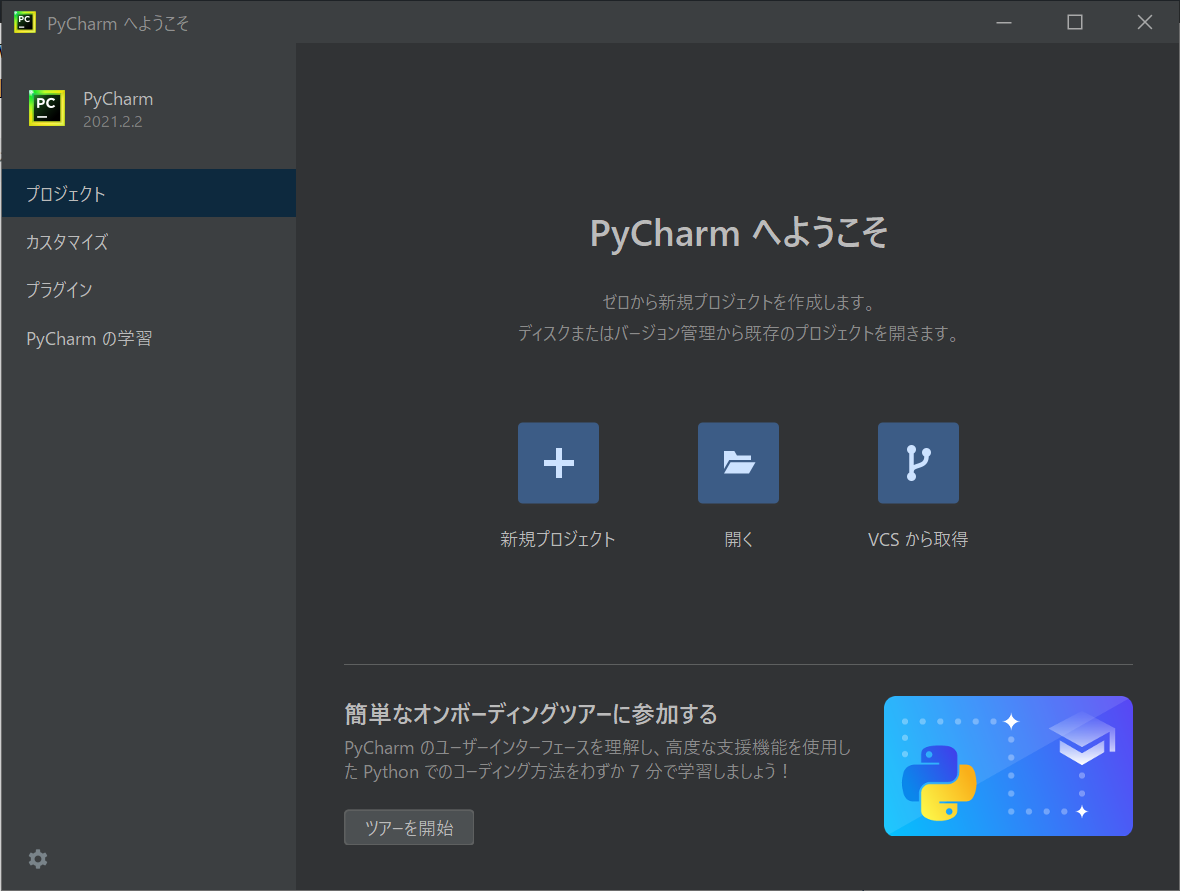Start the tour with ツアーを開始
Screen dimensions: 1180x891
(x=409, y=827)
